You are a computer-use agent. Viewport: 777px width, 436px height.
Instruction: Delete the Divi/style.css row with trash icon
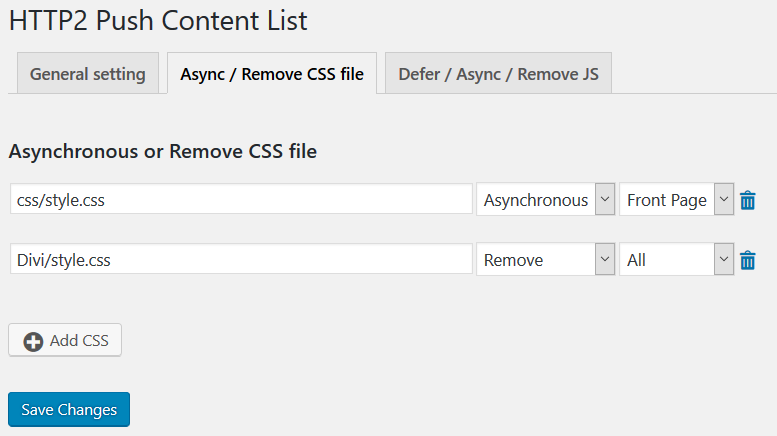pyautogui.click(x=747, y=261)
